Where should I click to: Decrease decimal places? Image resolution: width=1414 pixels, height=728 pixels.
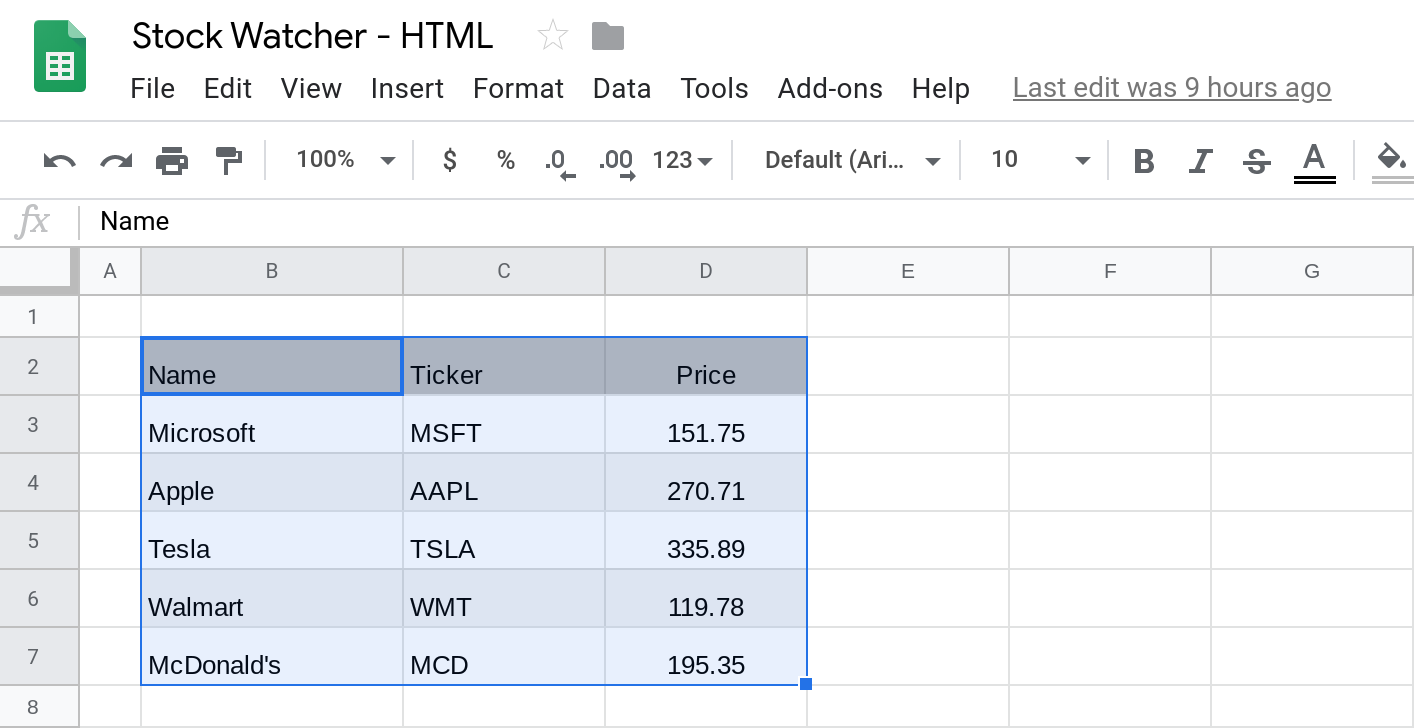pyautogui.click(x=560, y=162)
